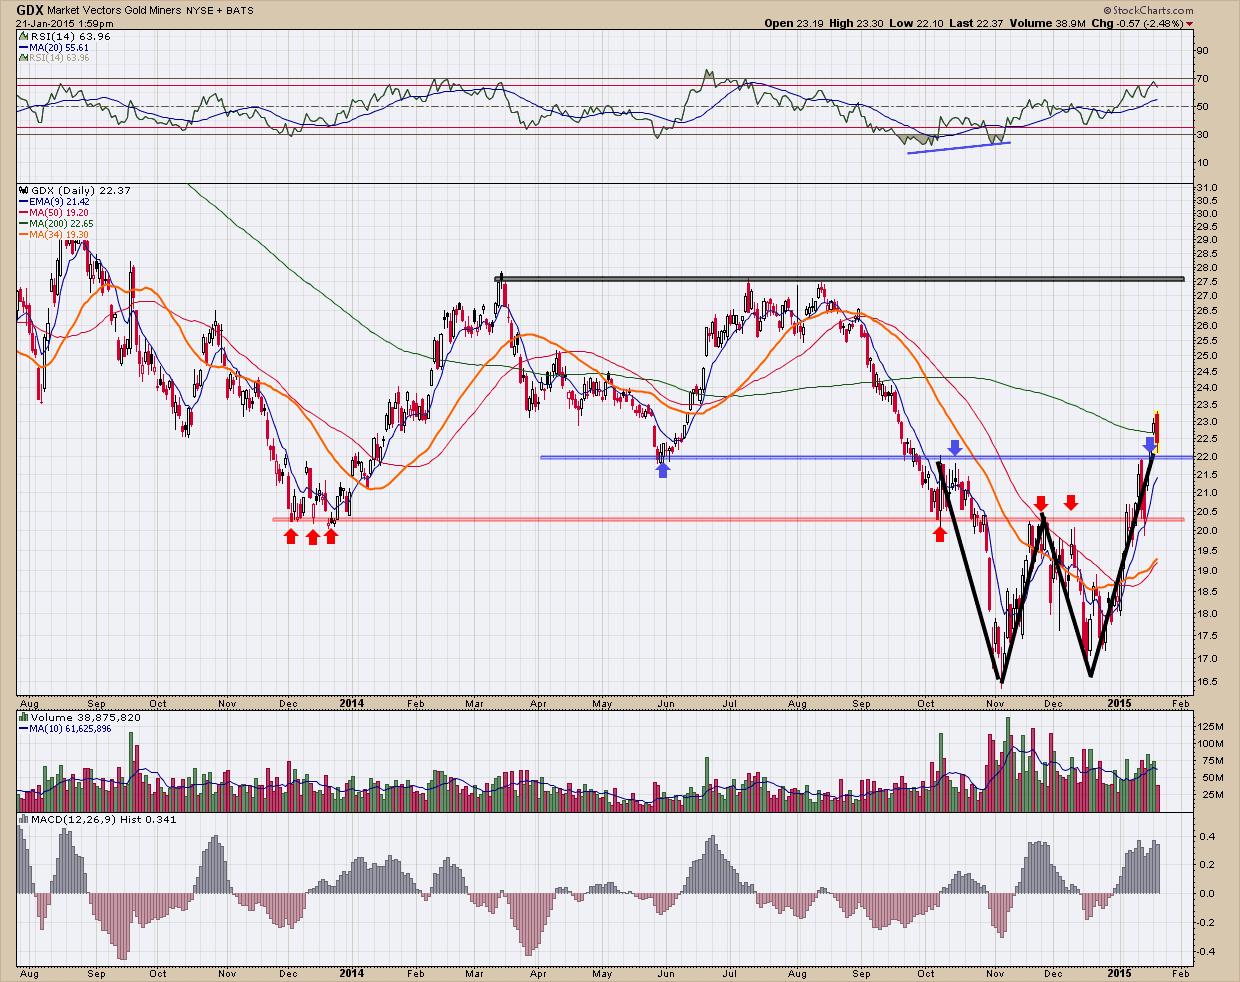Screen dimensions: 1240x982
Task: Click the 'Volume 38.9M' header value
Action: click(x=1047, y=23)
